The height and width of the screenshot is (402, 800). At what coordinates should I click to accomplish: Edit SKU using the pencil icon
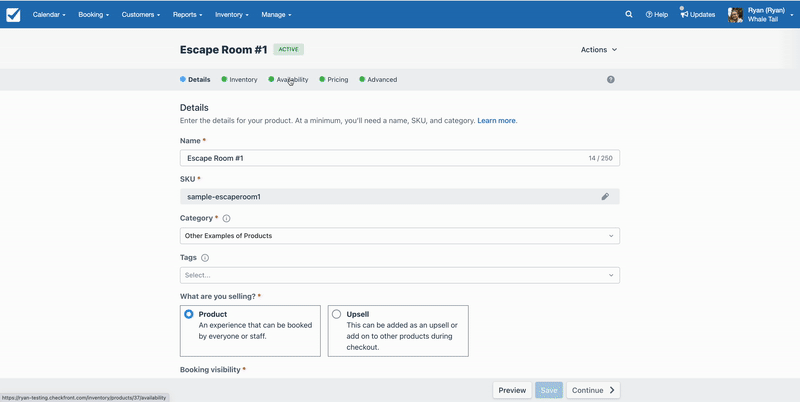coord(605,196)
